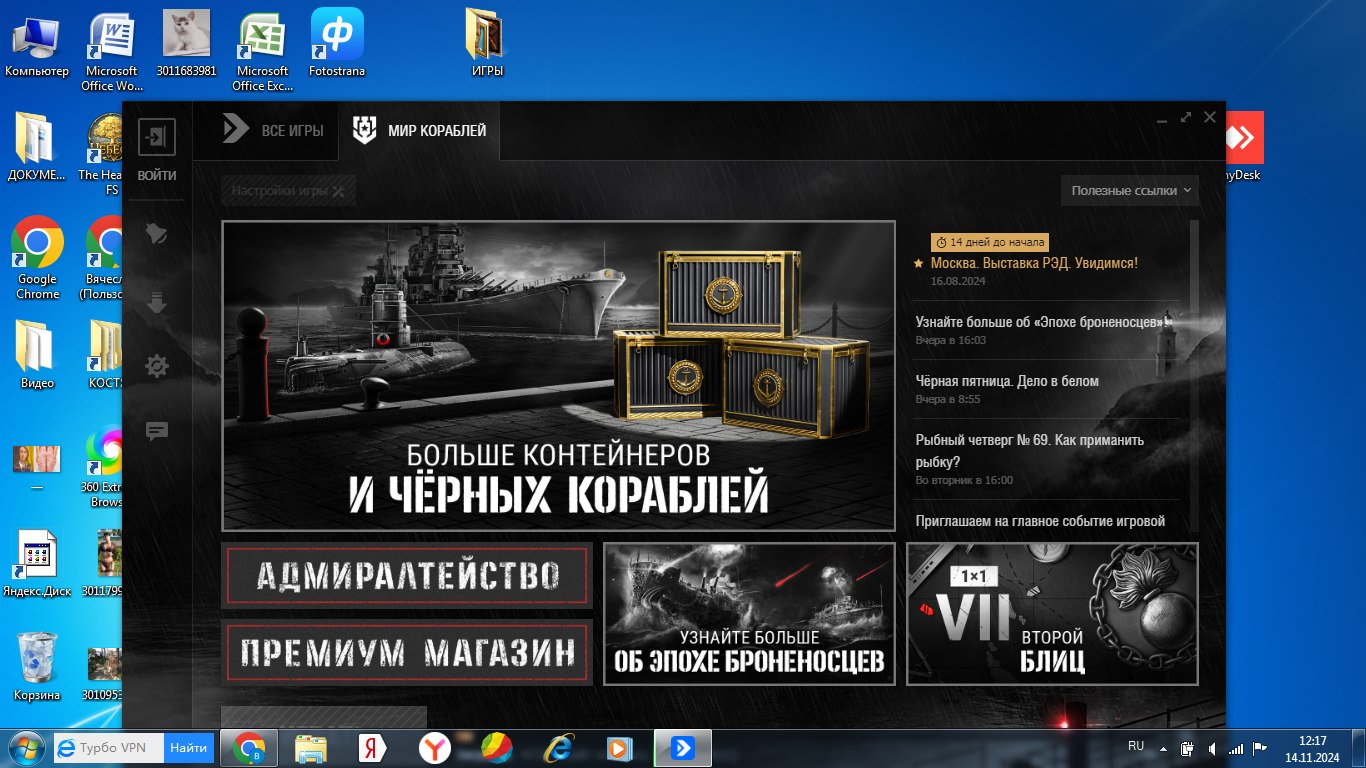This screenshot has height=768, width=1366.
Task: Click the Турбо VPN taskbar search field
Action: 108,747
